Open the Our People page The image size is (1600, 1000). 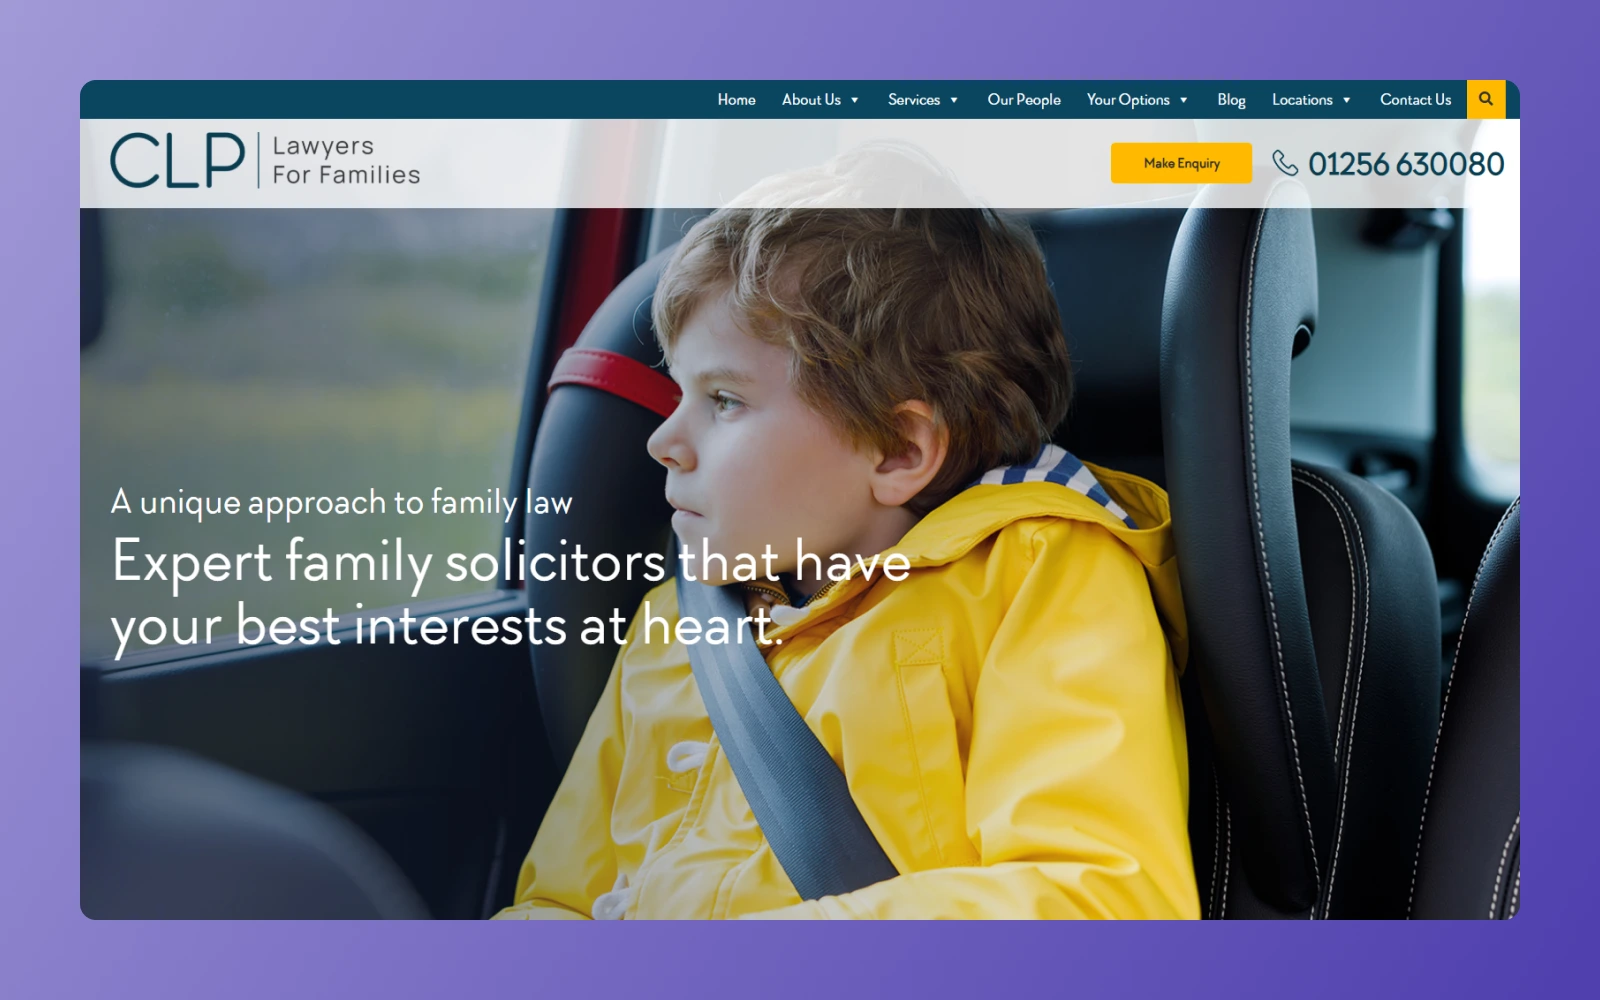click(1024, 100)
